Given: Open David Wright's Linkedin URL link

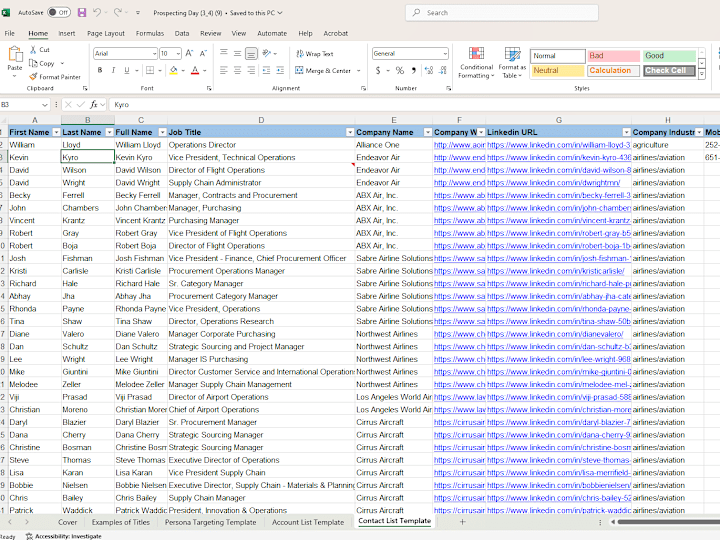Looking at the screenshot, I should 553,183.
